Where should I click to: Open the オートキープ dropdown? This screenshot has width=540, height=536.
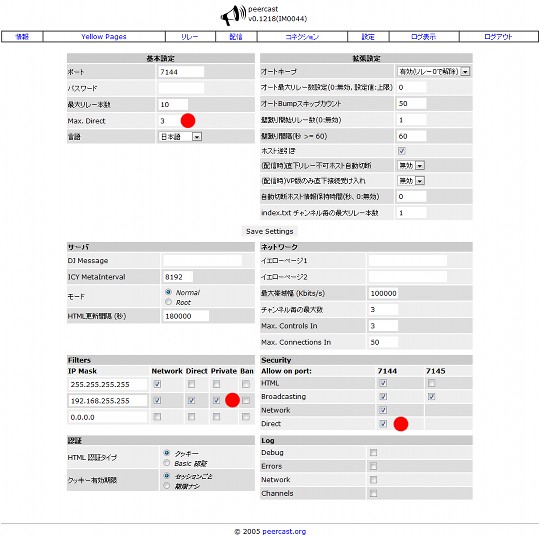coord(433,71)
